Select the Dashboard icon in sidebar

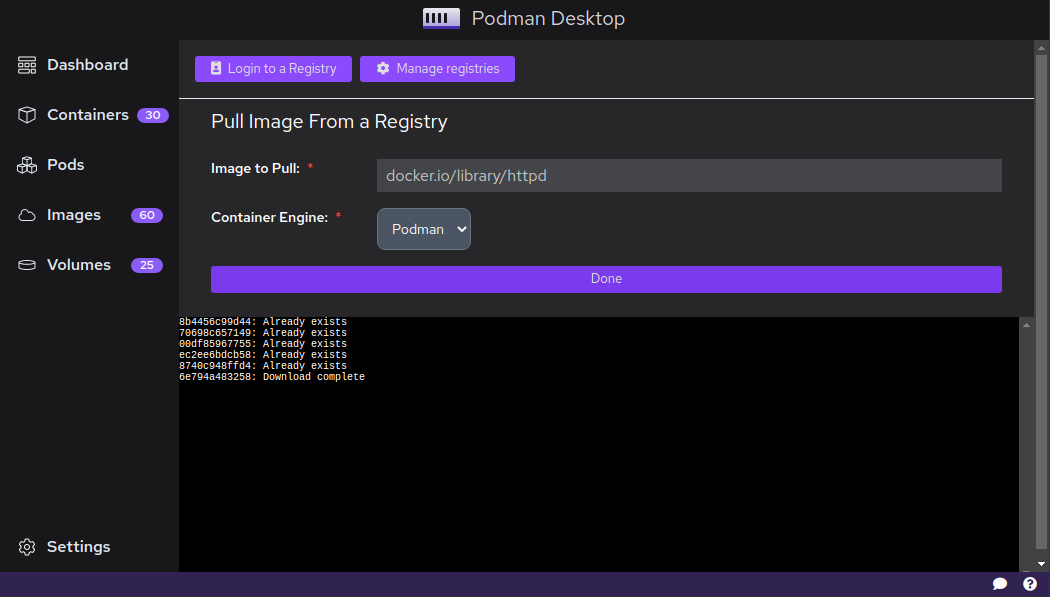[x=25, y=64]
